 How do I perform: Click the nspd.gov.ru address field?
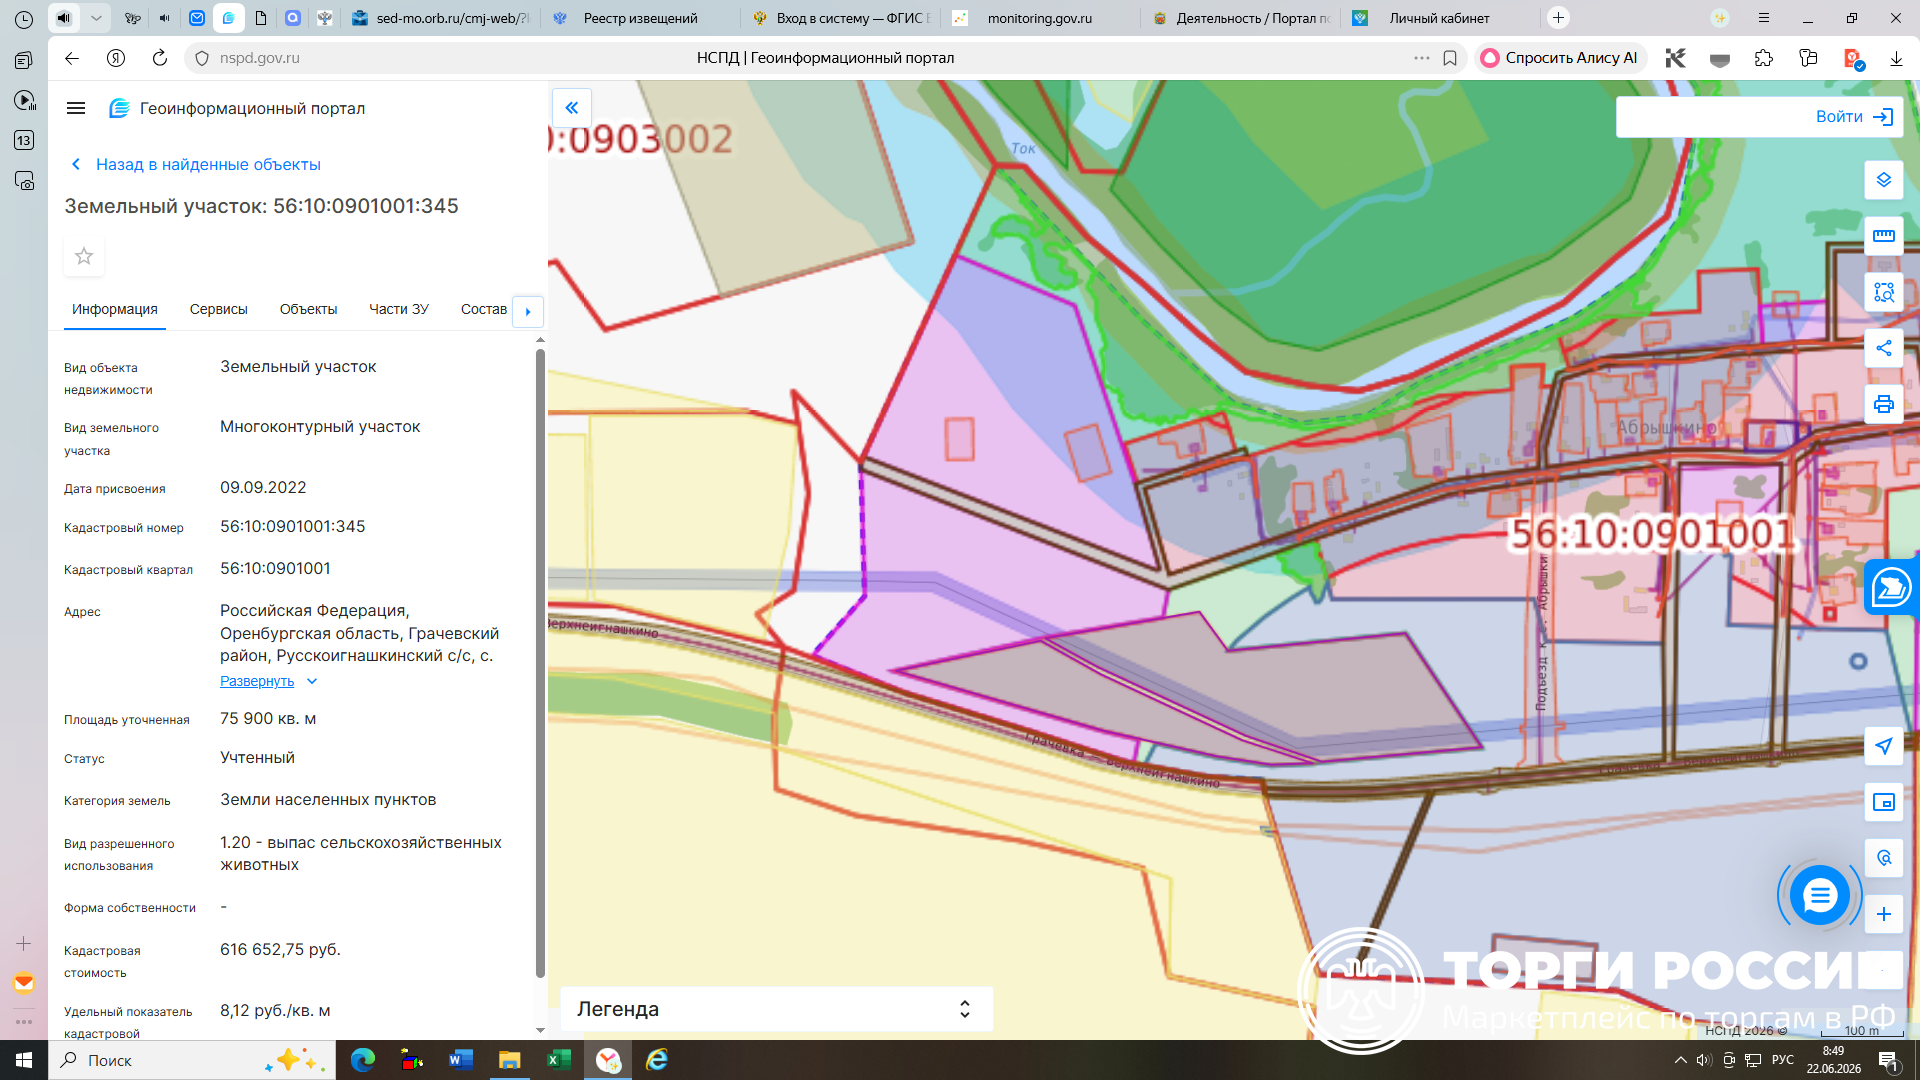pos(260,58)
